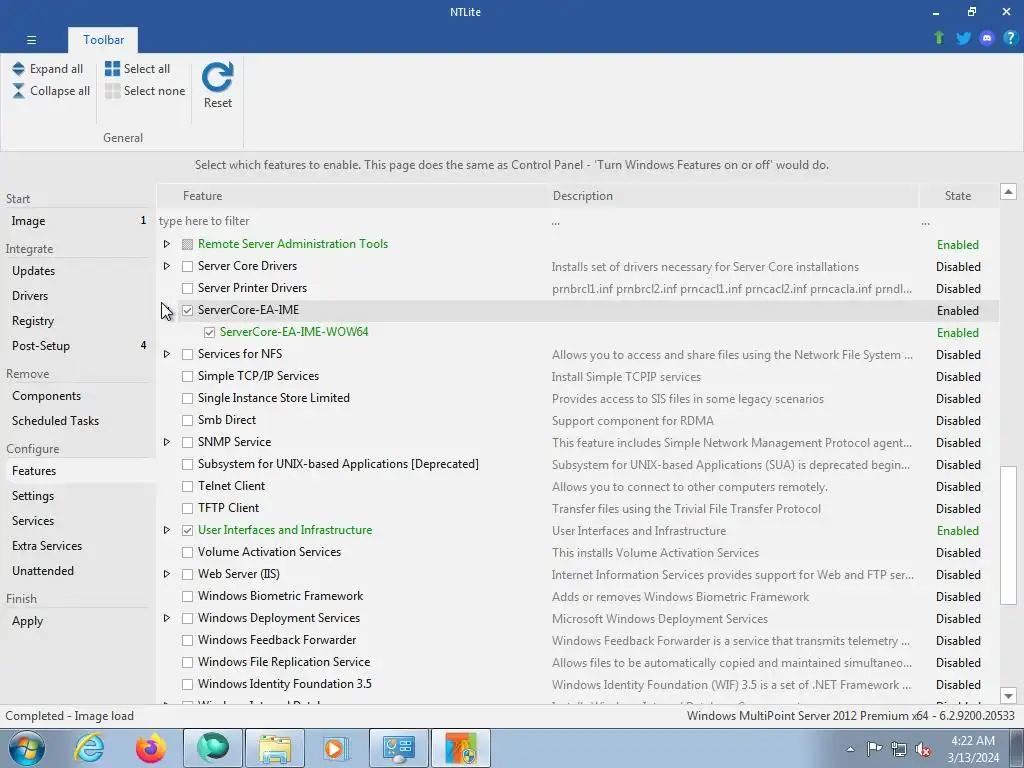Open the media player taskbar icon
This screenshot has width=1024, height=768.
pyautogui.click(x=337, y=748)
